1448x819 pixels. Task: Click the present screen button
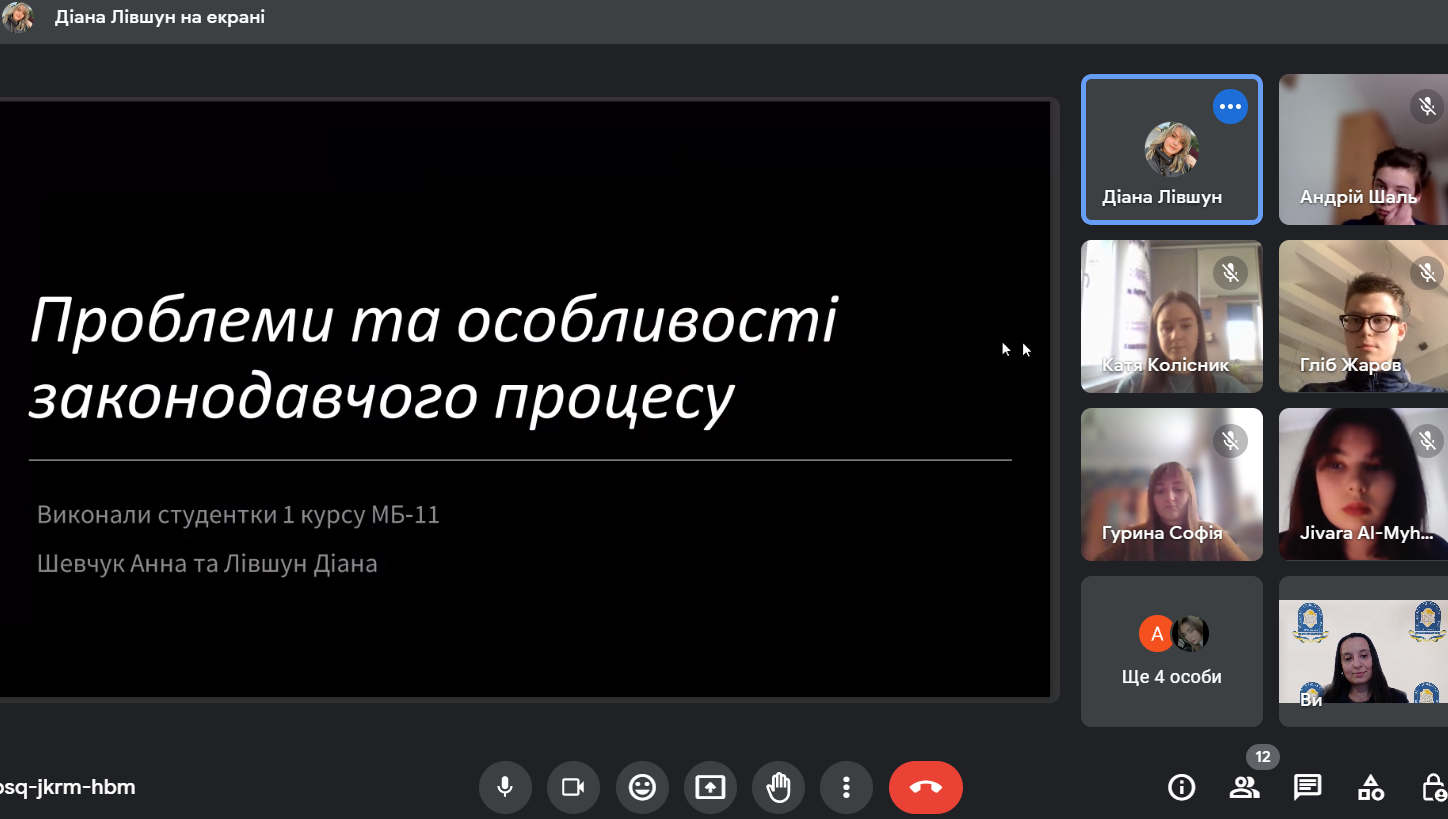pyautogui.click(x=710, y=787)
